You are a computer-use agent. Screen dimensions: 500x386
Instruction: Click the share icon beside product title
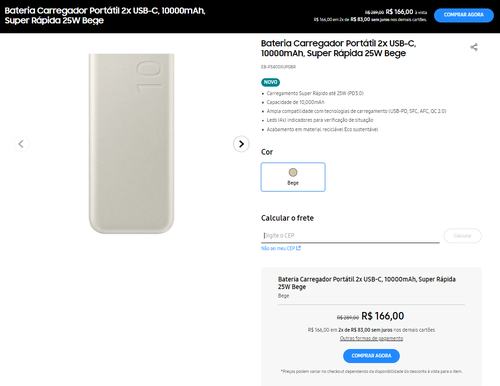474,47
